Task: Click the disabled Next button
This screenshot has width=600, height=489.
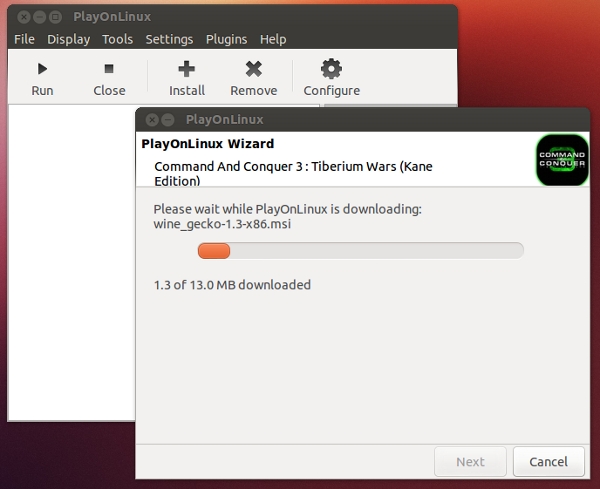Action: pos(470,461)
